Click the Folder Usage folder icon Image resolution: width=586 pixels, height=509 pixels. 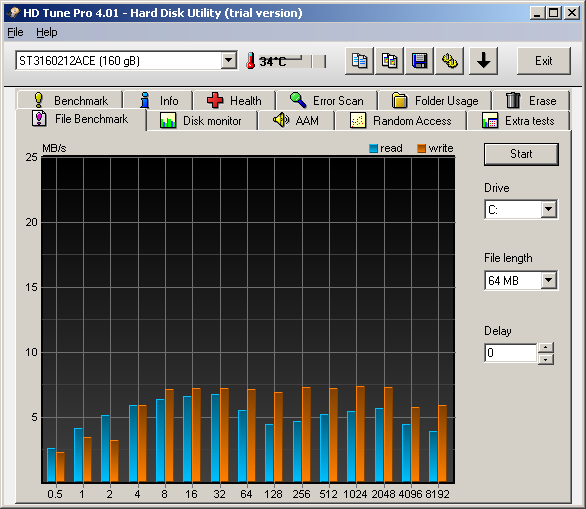(400, 100)
